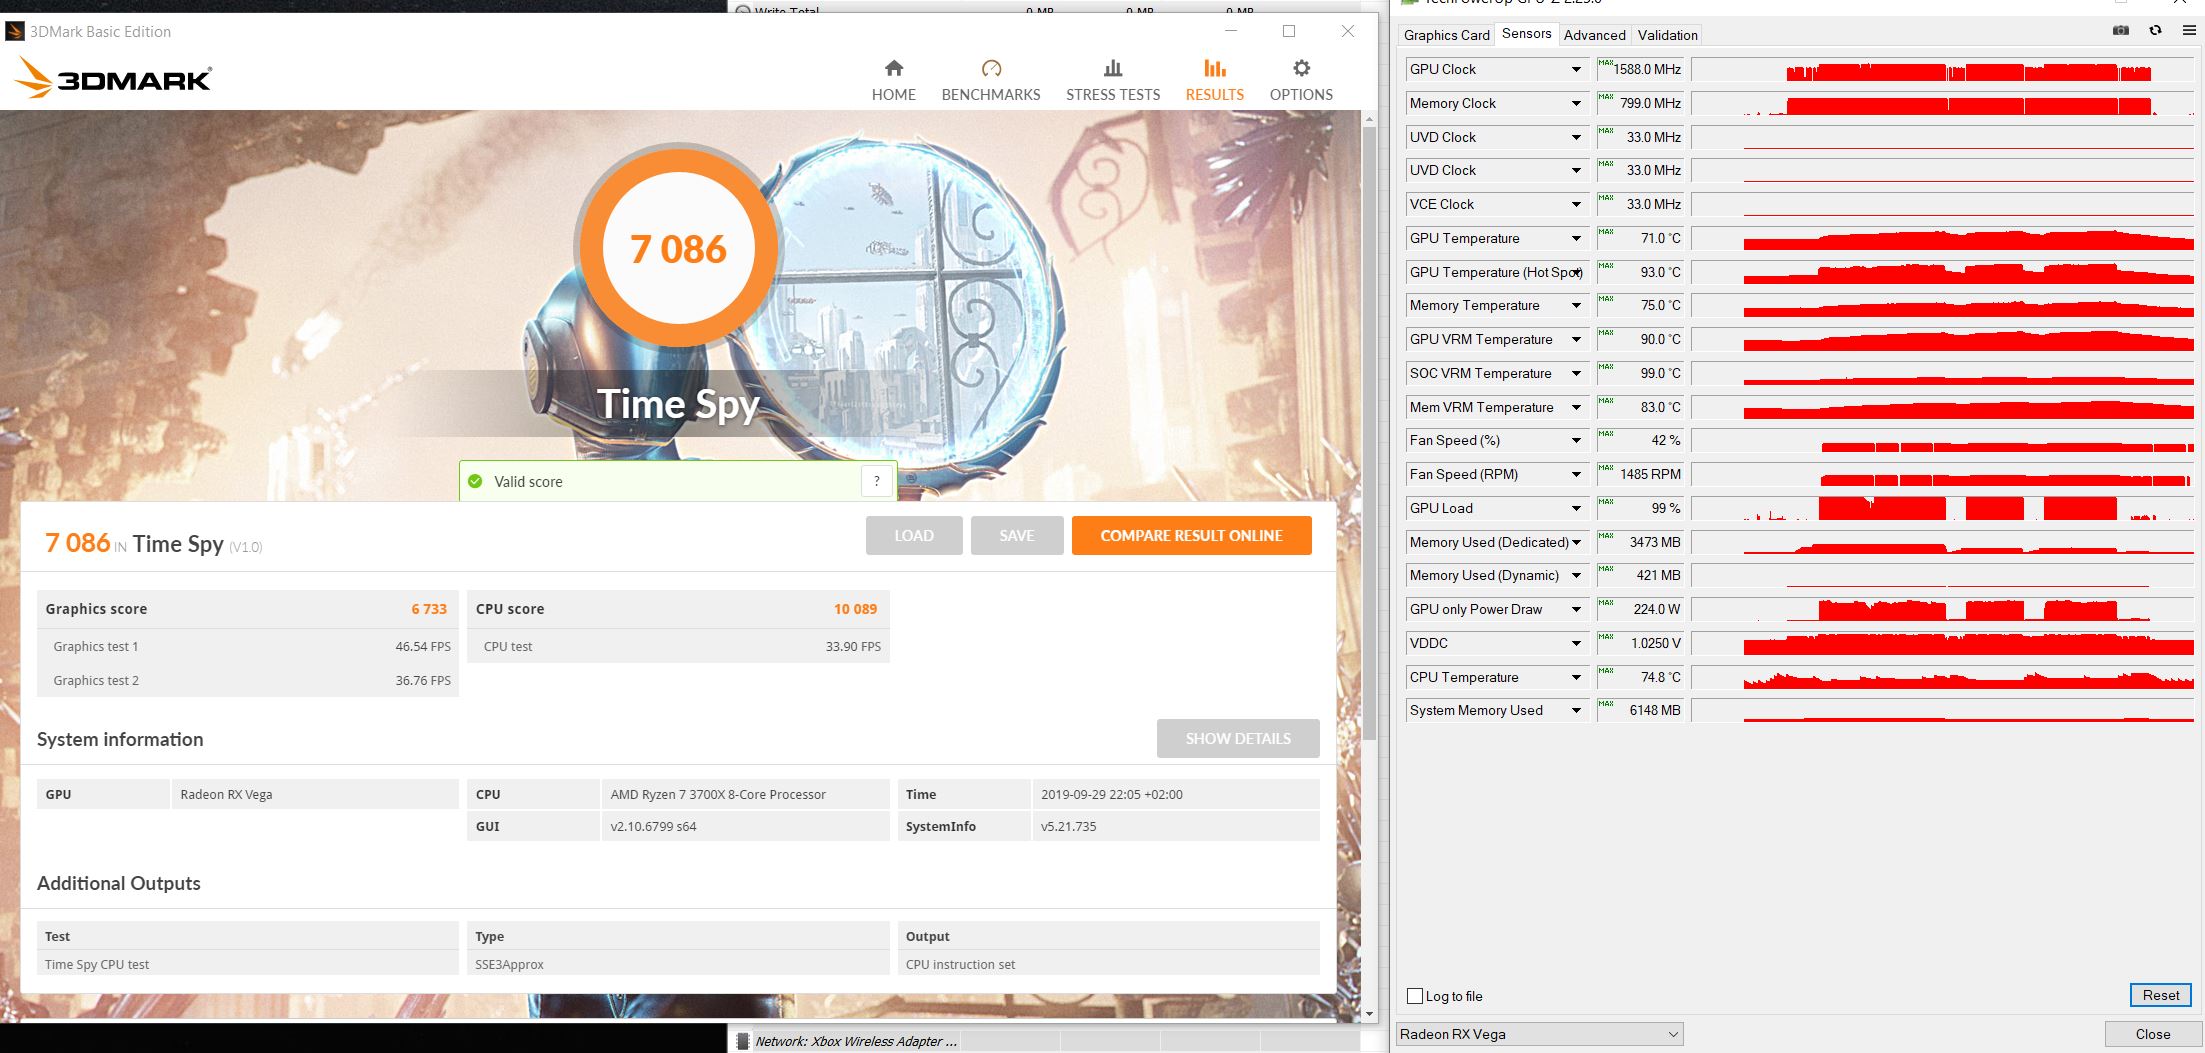The width and height of the screenshot is (2205, 1053).
Task: Open Memory Temperature sensor dropdown
Action: tap(1576, 305)
